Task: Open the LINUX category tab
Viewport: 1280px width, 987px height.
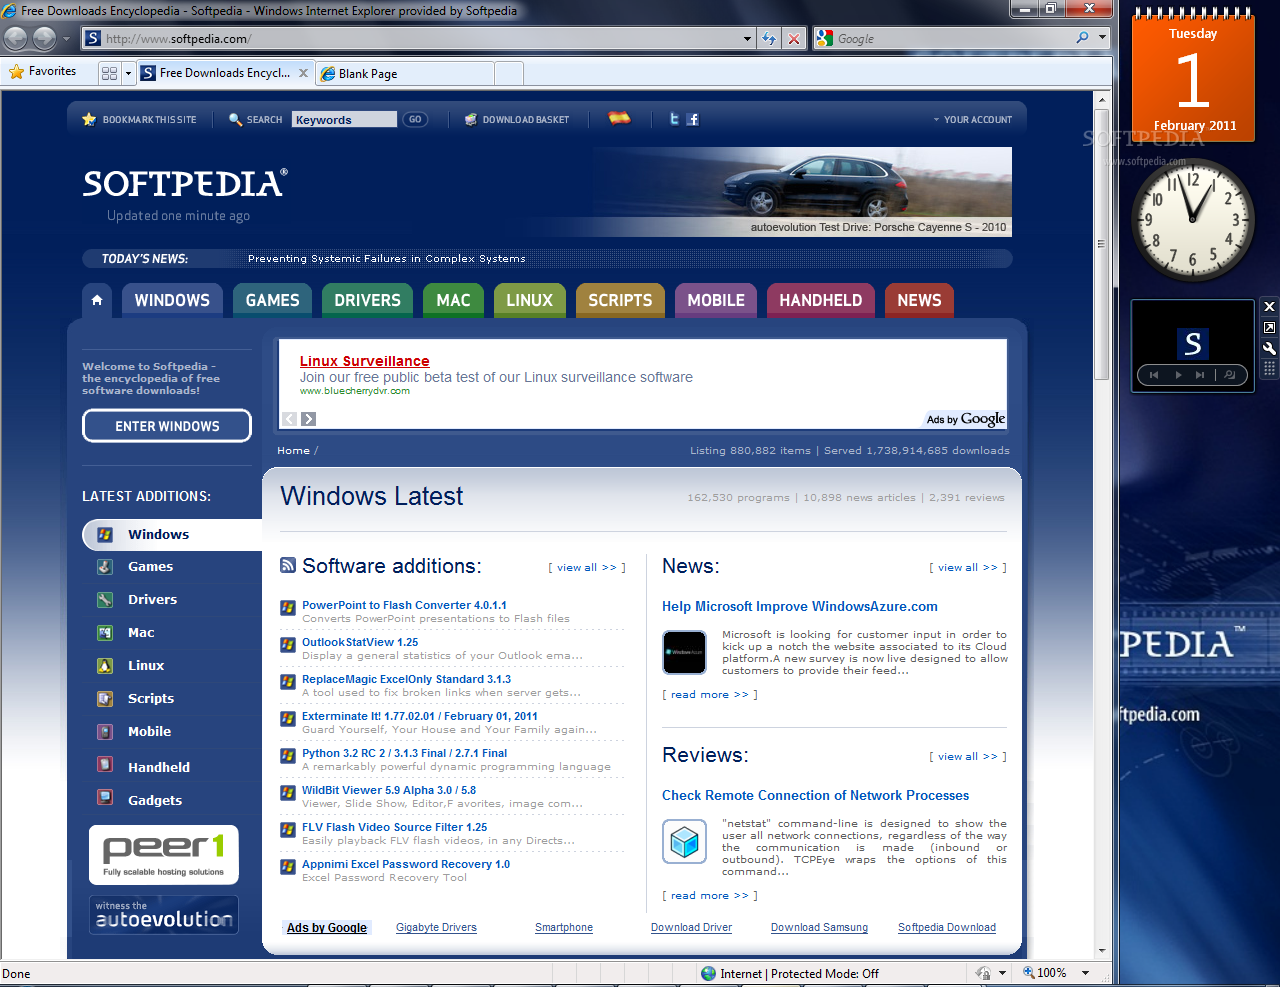Action: click(x=529, y=300)
